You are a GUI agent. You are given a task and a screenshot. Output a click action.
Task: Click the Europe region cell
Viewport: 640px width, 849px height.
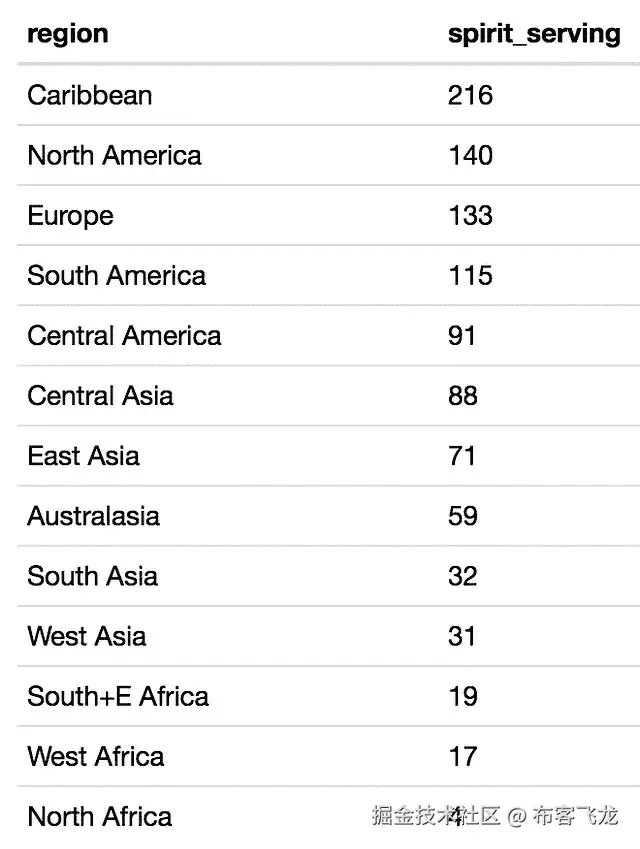(70, 216)
